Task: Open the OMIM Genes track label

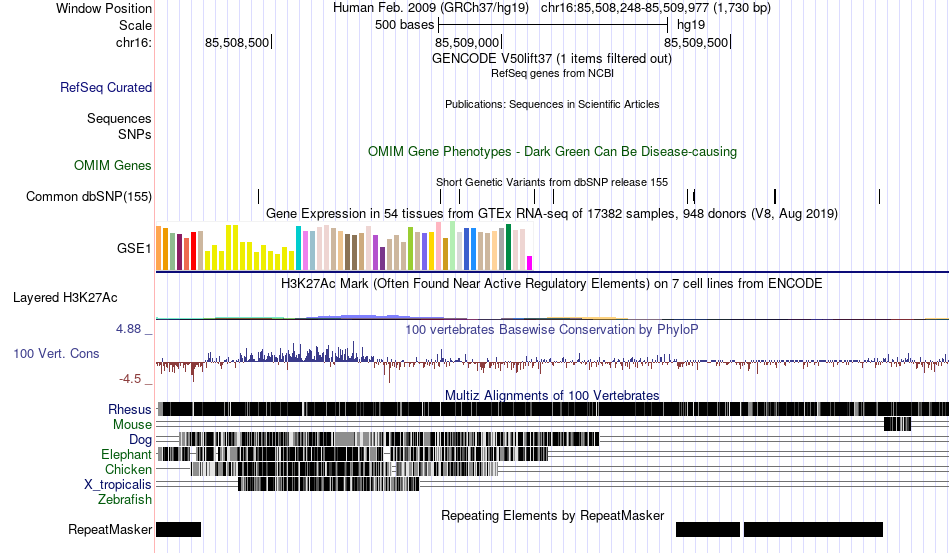Action: click(113, 165)
